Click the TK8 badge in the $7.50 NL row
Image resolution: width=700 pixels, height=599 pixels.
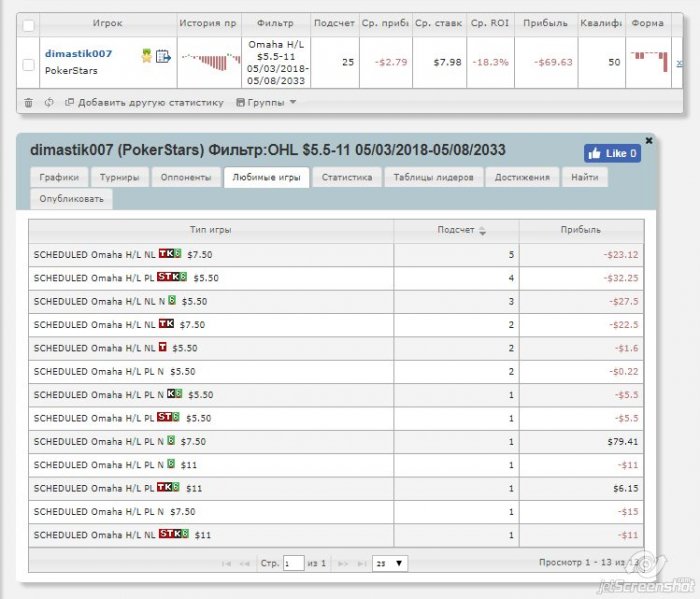coord(170,254)
